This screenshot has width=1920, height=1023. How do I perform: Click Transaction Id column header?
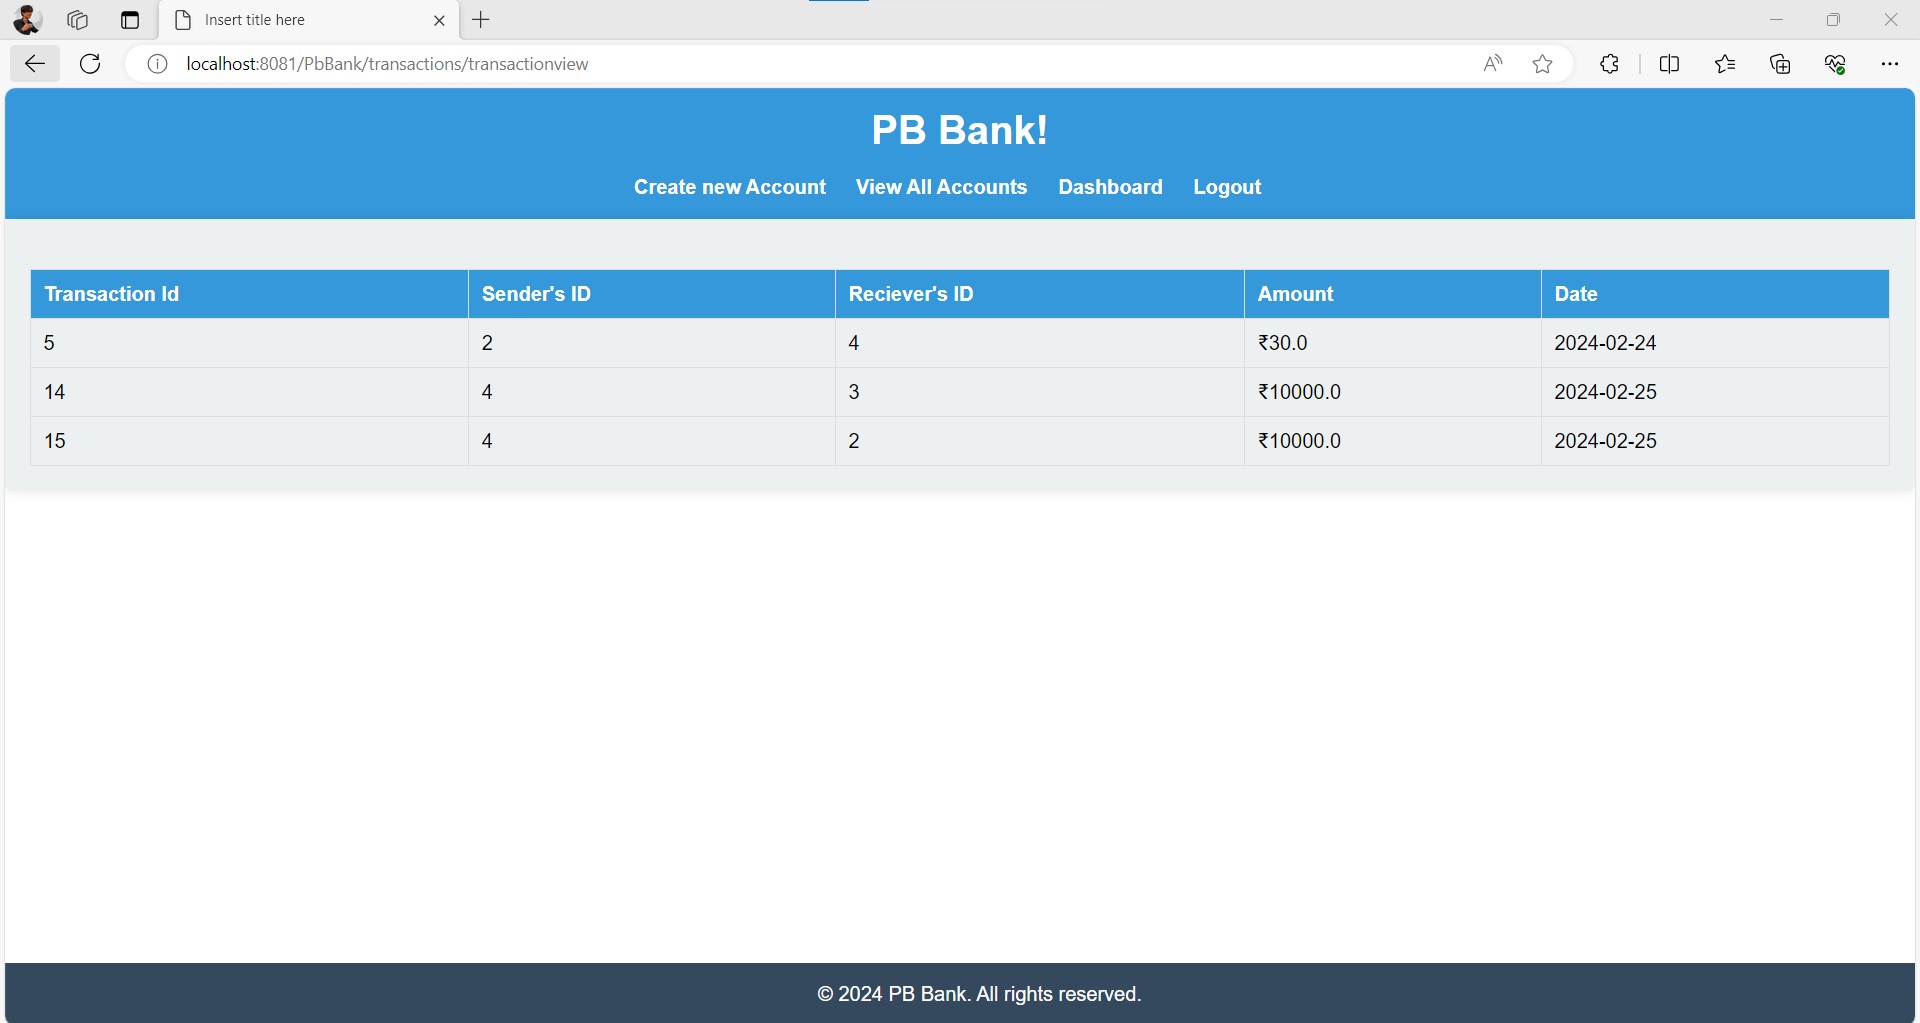(250, 294)
